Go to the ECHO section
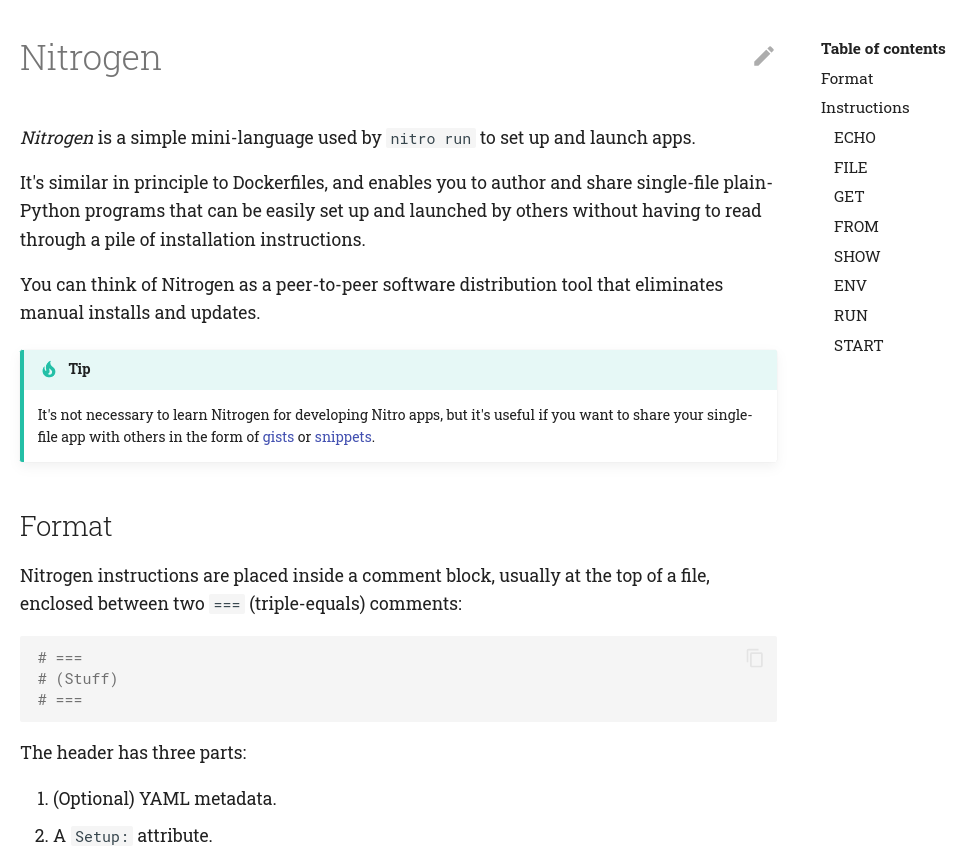Screen dimensions: 979x856 855,137
